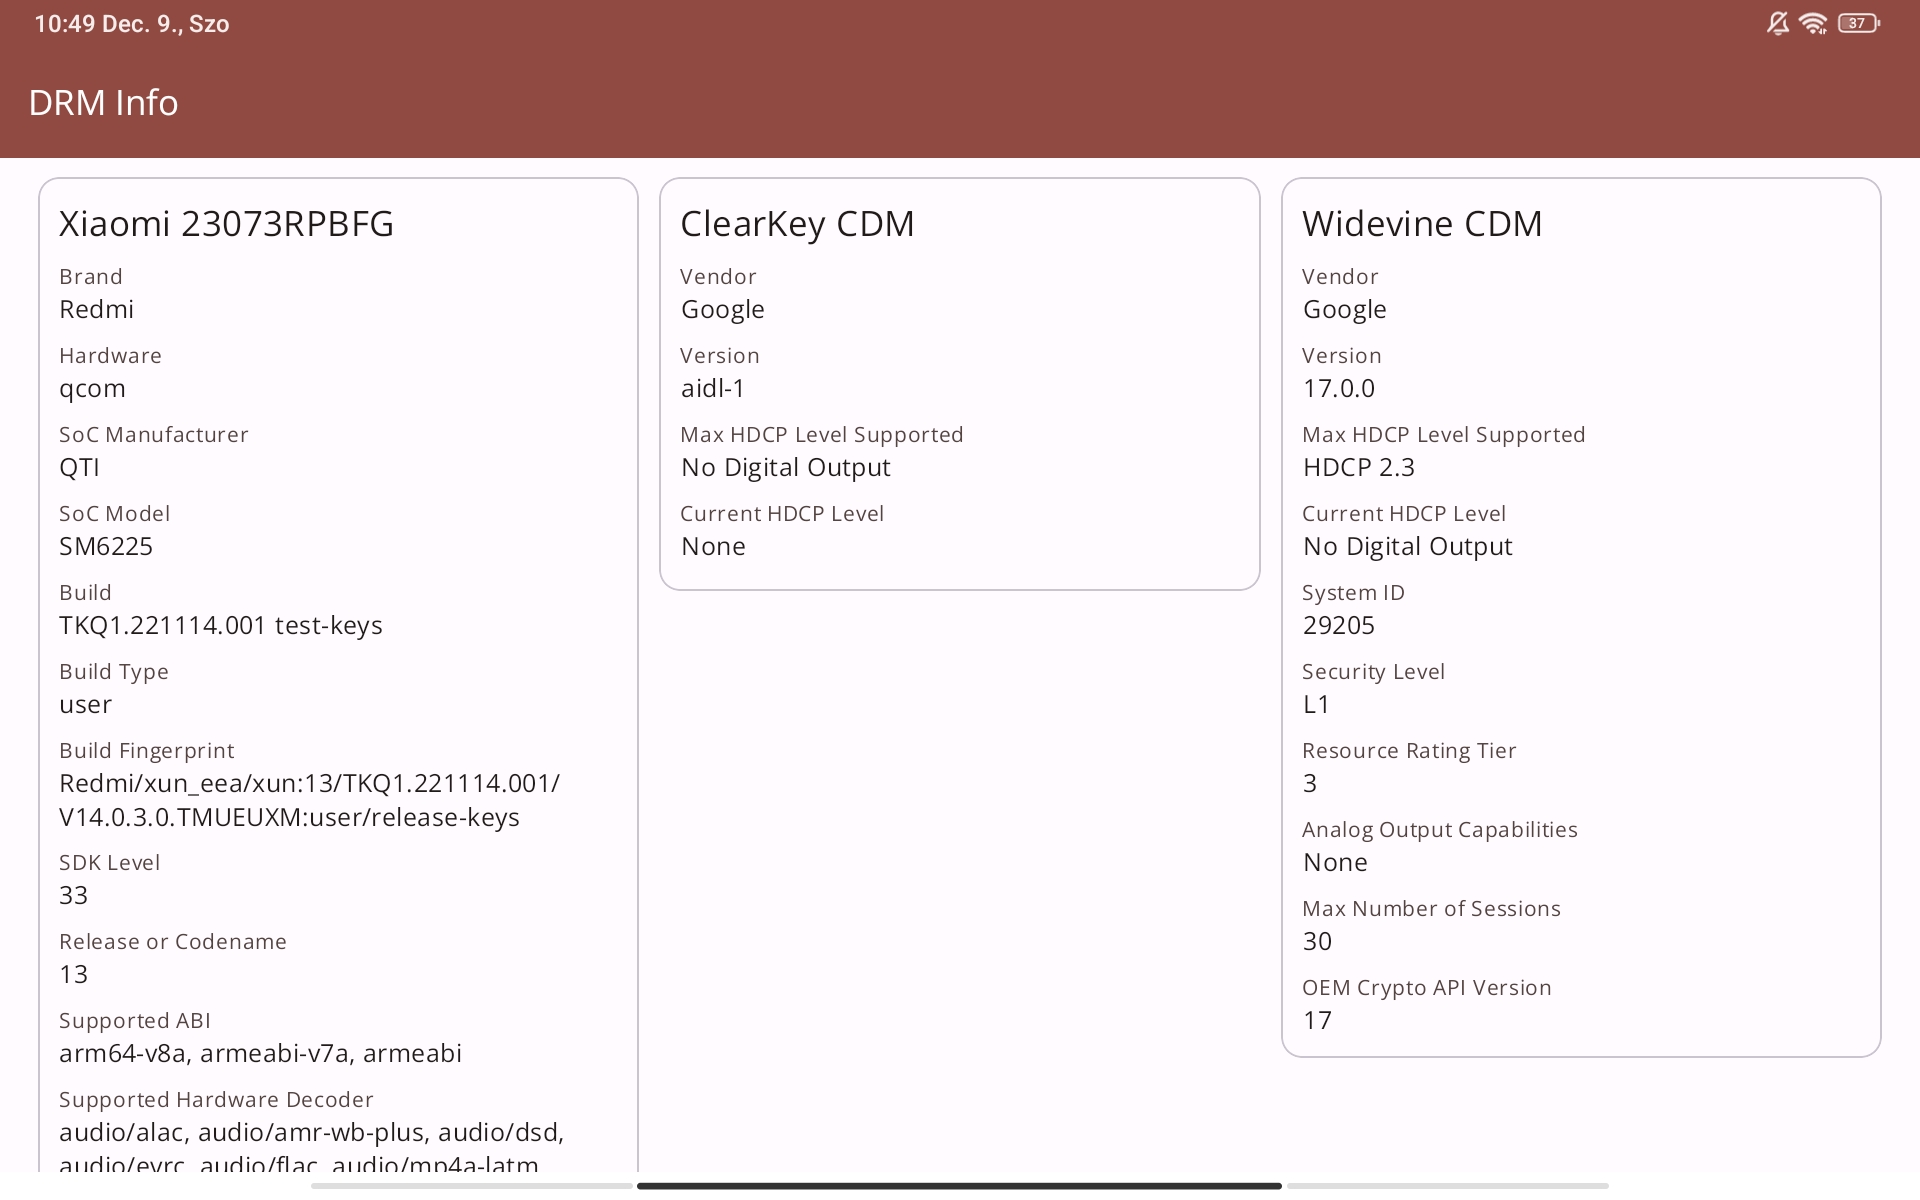Tap the Wi-Fi status icon
Viewport: 1920px width, 1200px height.
1813,23
